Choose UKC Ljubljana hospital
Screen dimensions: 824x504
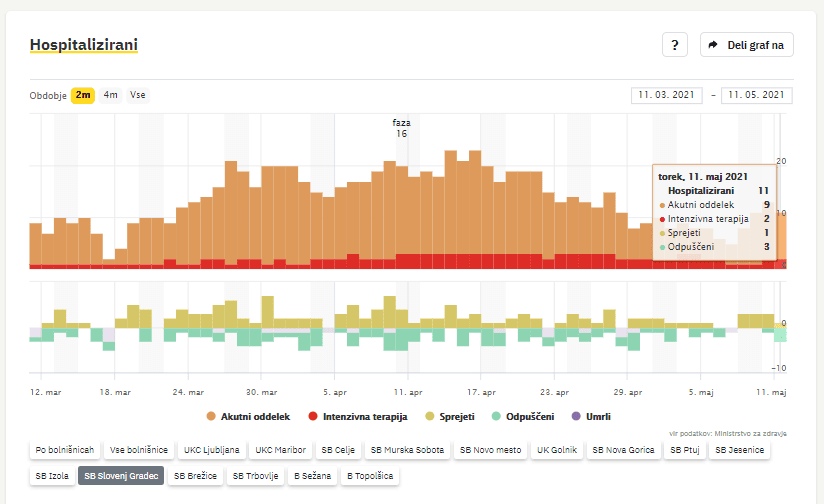click(x=211, y=450)
